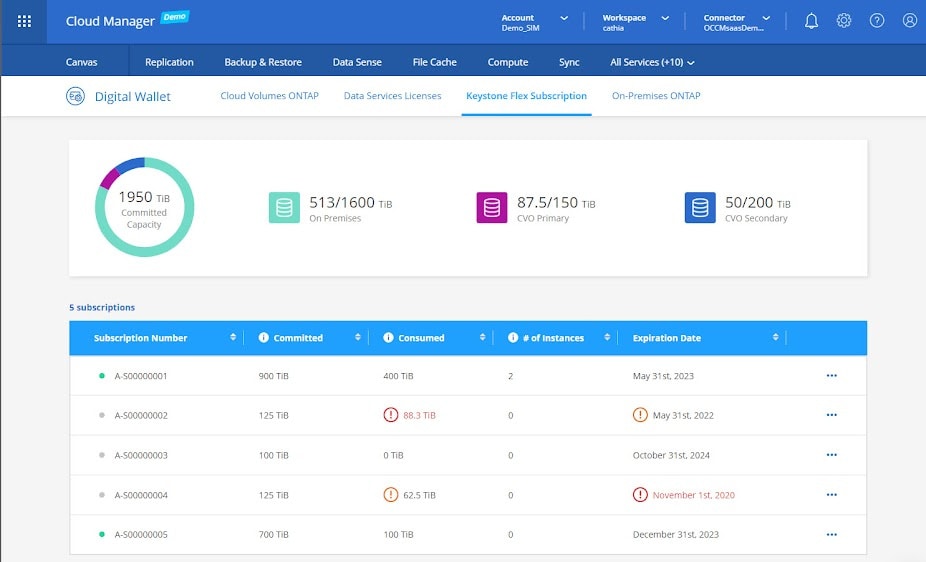The image size is (926, 562).
Task: Open the All Services (+10) dropdown
Action: (652, 62)
